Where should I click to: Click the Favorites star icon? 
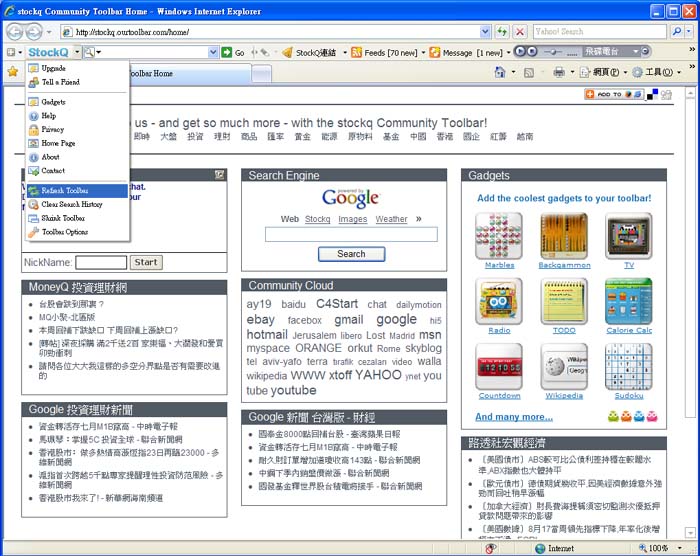(x=13, y=71)
